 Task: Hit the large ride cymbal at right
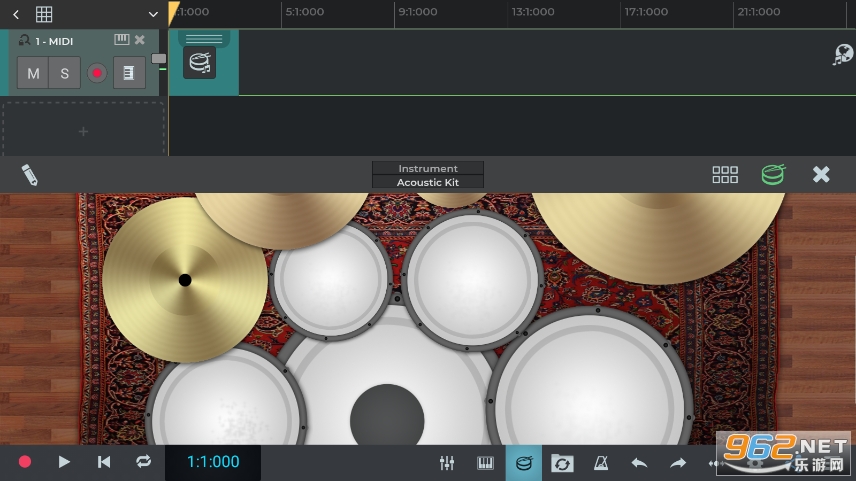(x=658, y=235)
